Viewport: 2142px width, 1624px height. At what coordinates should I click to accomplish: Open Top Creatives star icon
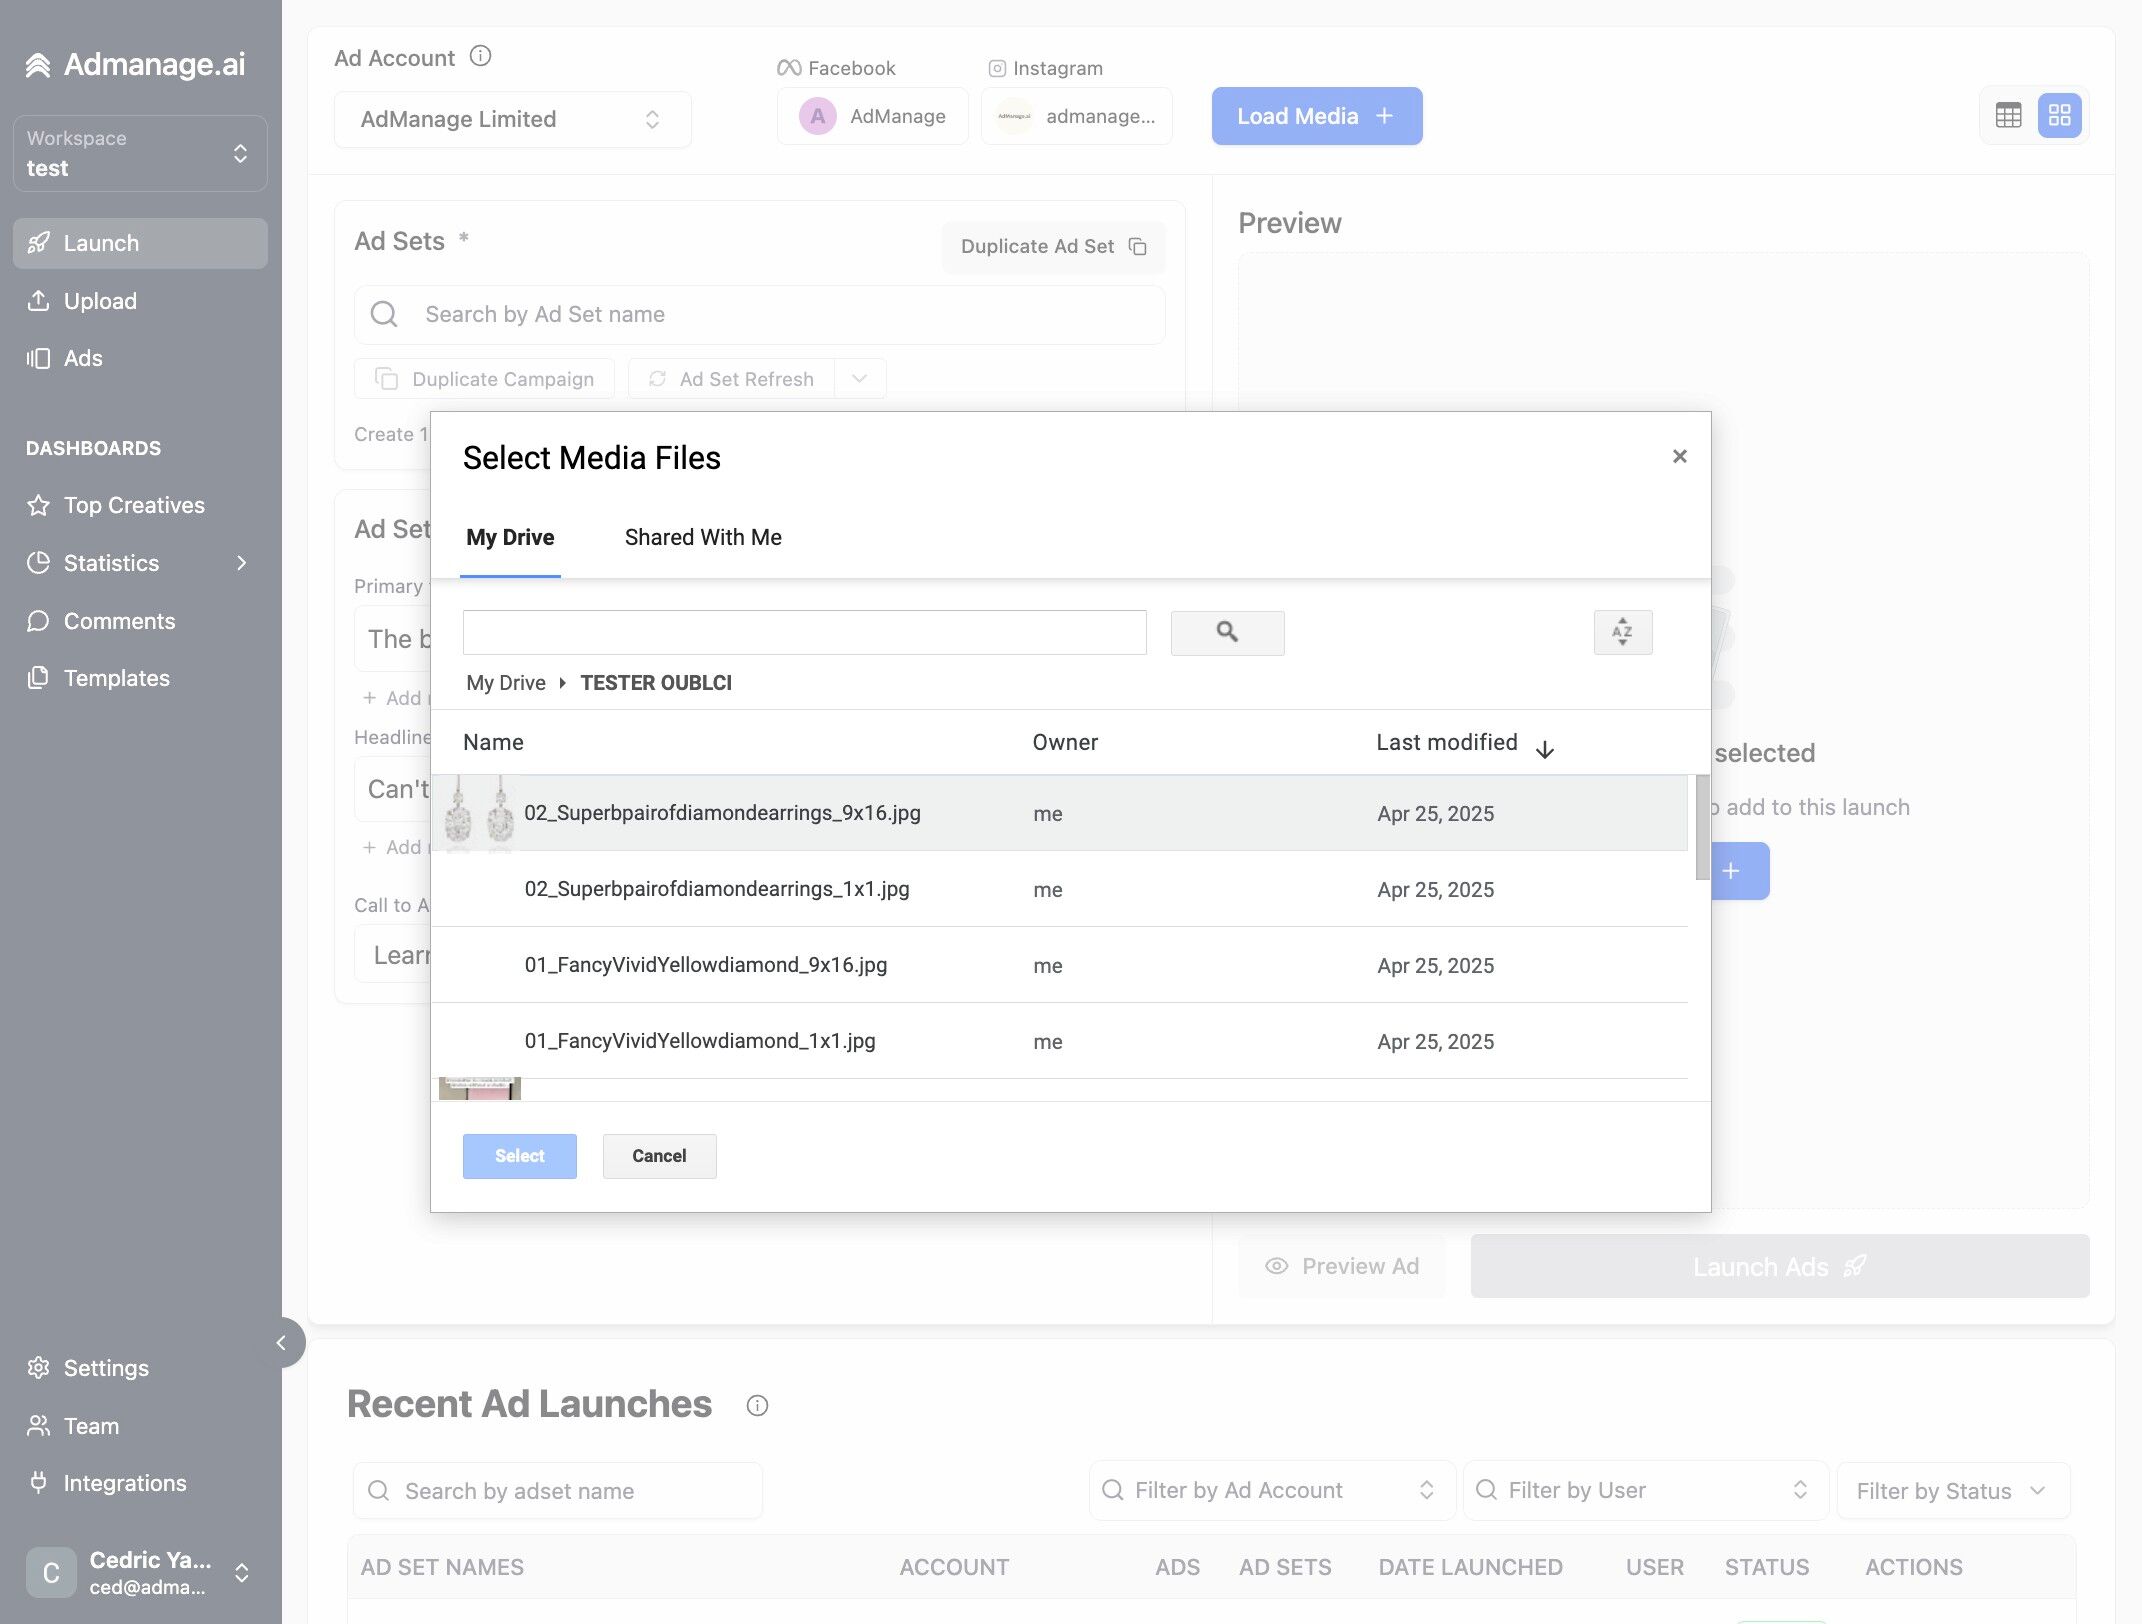38,505
